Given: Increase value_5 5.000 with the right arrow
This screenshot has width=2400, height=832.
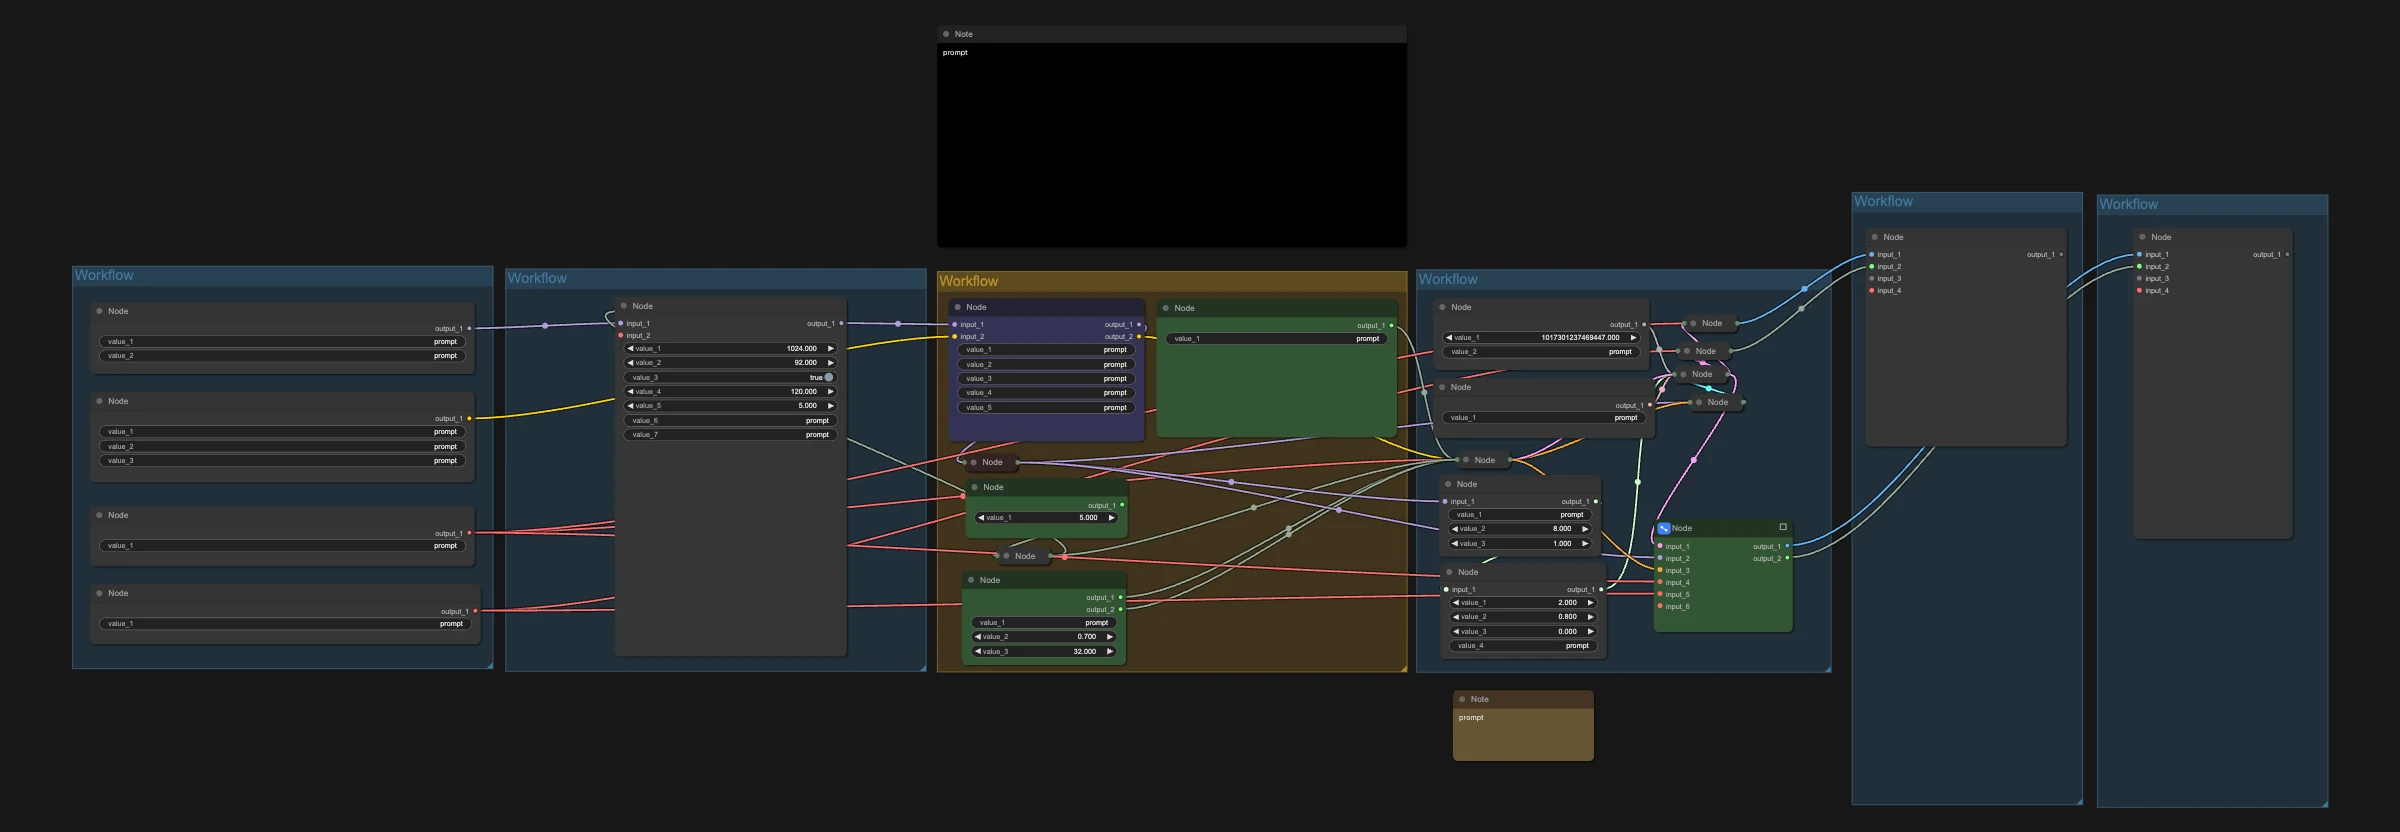Looking at the screenshot, I should tap(830, 406).
